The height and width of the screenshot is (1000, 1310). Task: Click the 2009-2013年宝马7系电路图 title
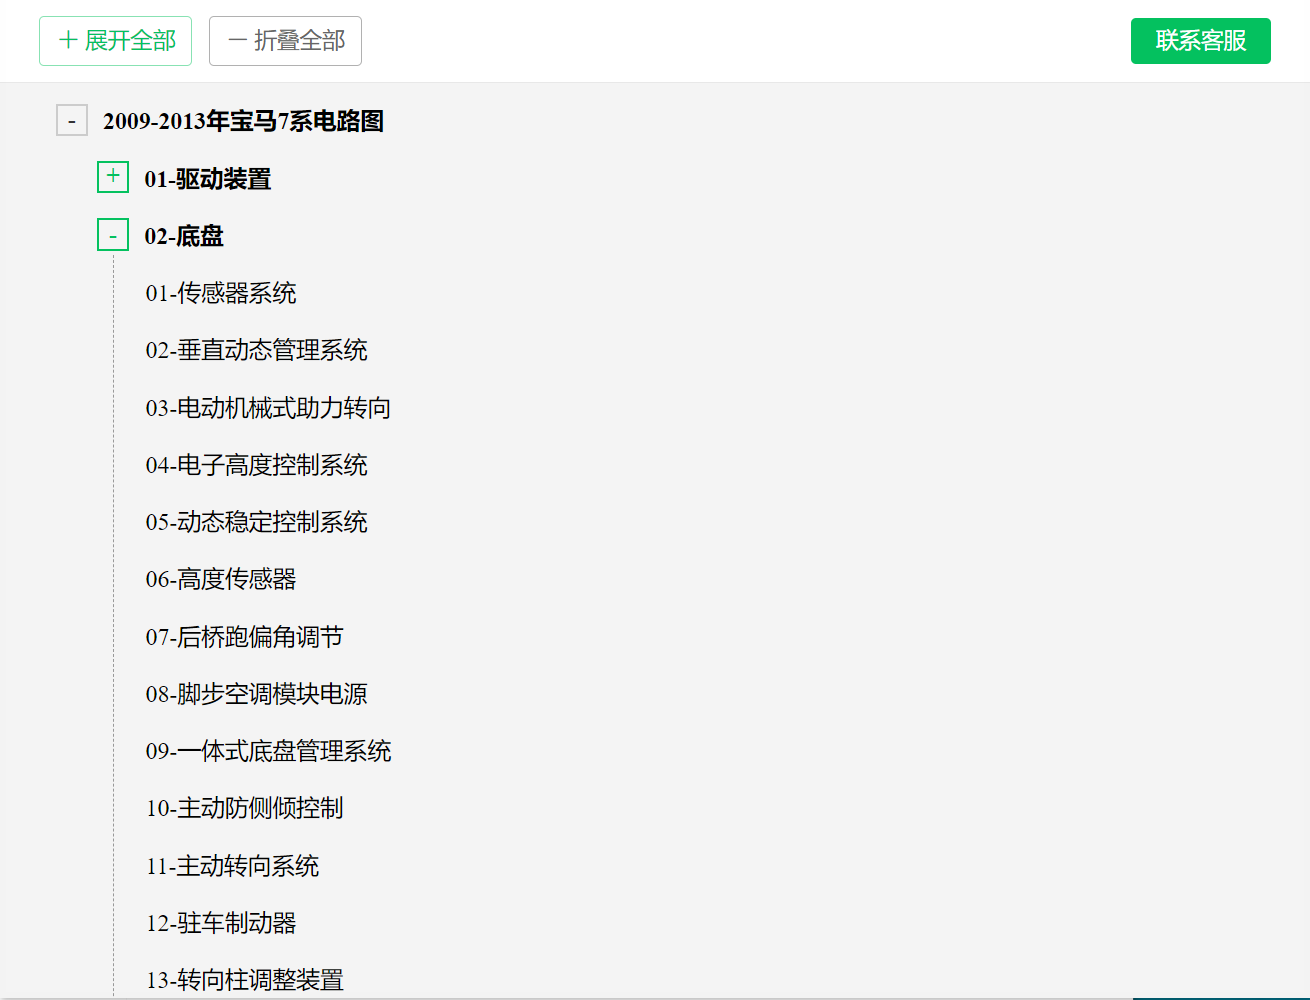pyautogui.click(x=243, y=121)
